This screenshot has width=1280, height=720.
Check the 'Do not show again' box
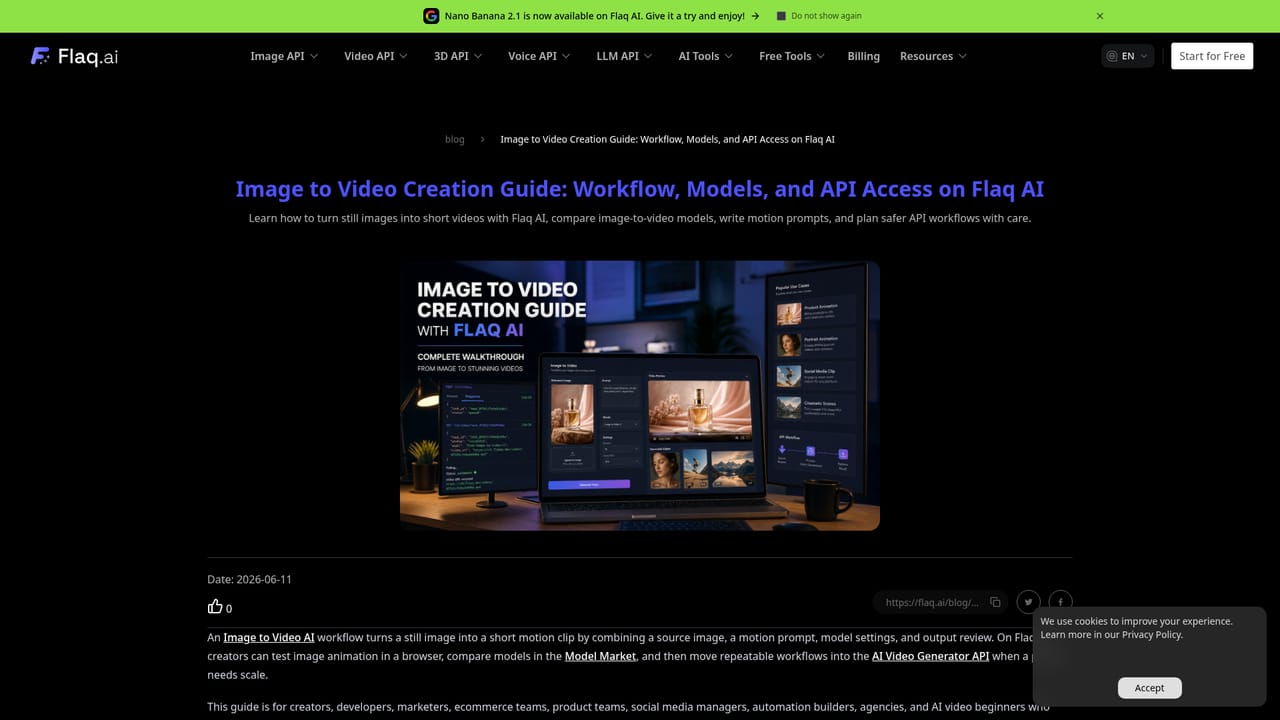(782, 16)
